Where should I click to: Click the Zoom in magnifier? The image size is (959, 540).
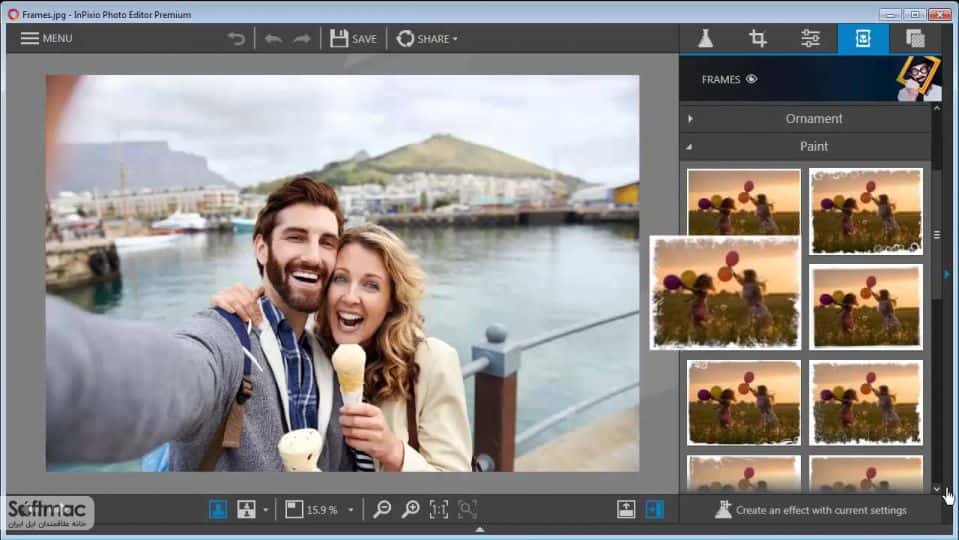410,509
